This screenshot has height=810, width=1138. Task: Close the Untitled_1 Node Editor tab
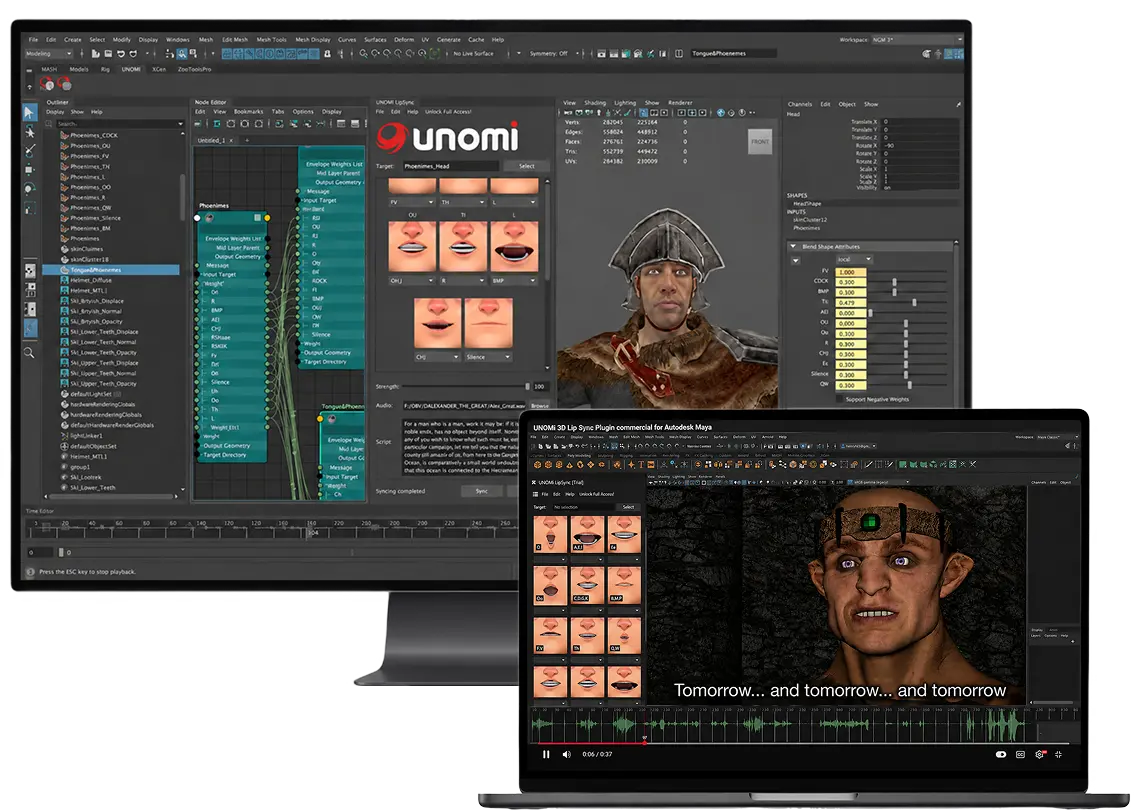tap(232, 140)
